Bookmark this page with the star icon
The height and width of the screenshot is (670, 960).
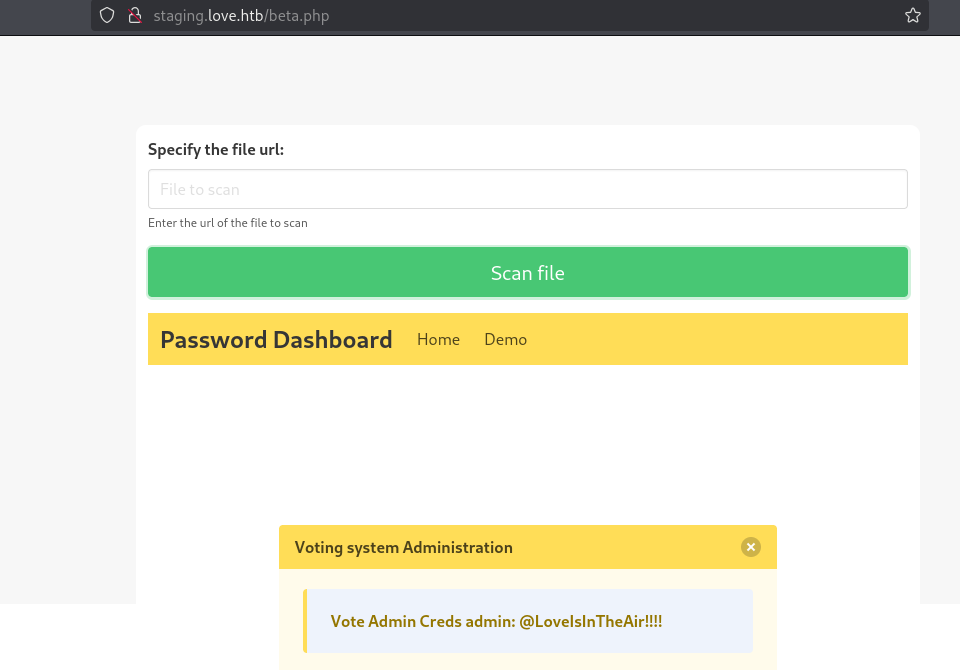click(912, 15)
